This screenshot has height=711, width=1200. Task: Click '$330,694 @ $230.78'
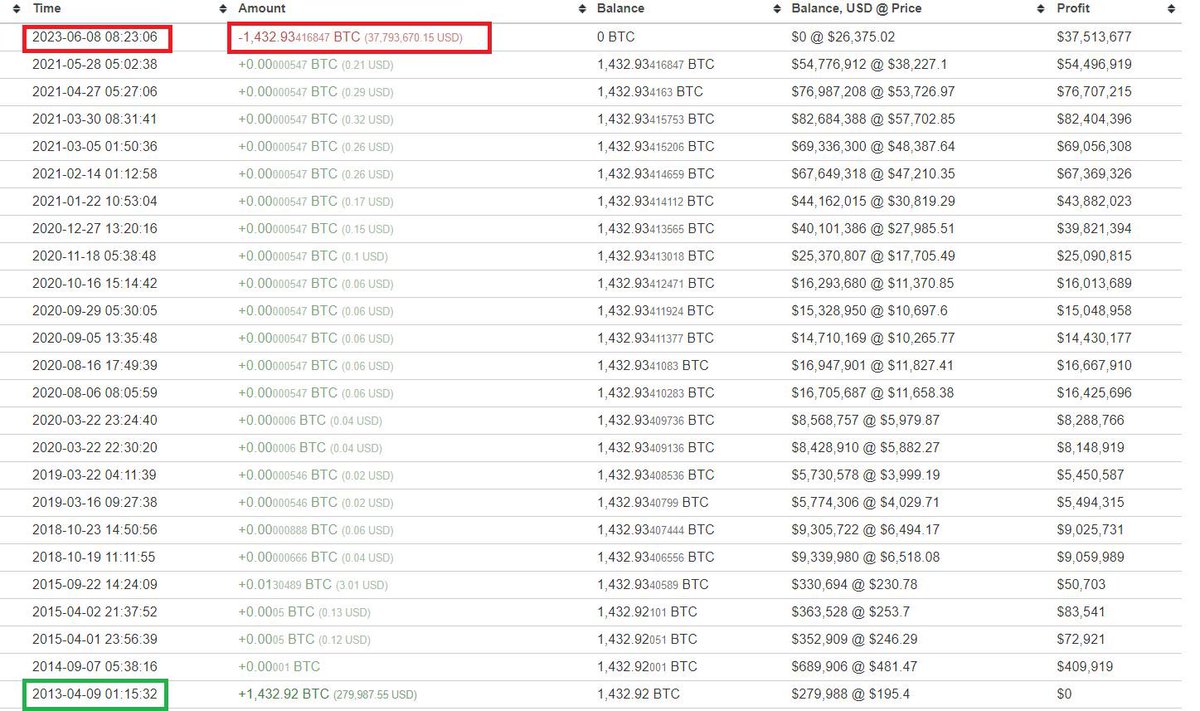(x=854, y=584)
